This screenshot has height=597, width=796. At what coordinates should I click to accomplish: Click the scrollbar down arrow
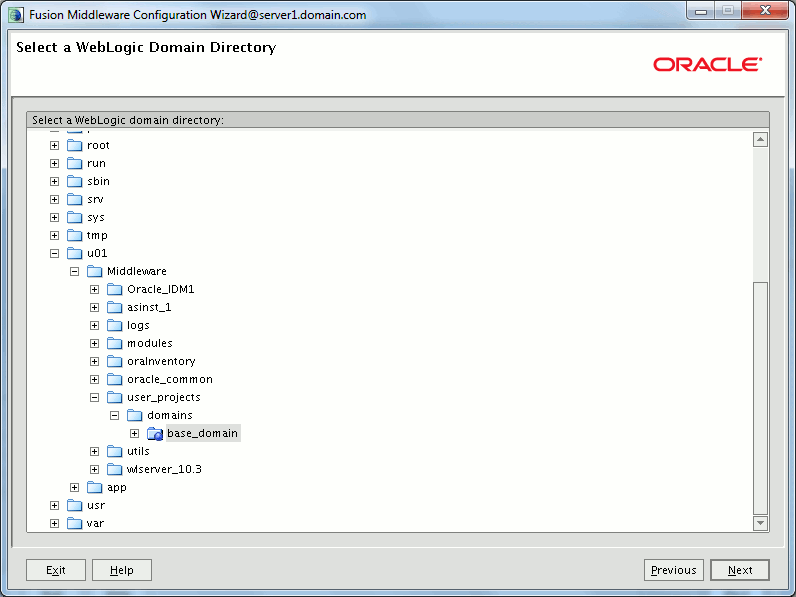(x=760, y=523)
